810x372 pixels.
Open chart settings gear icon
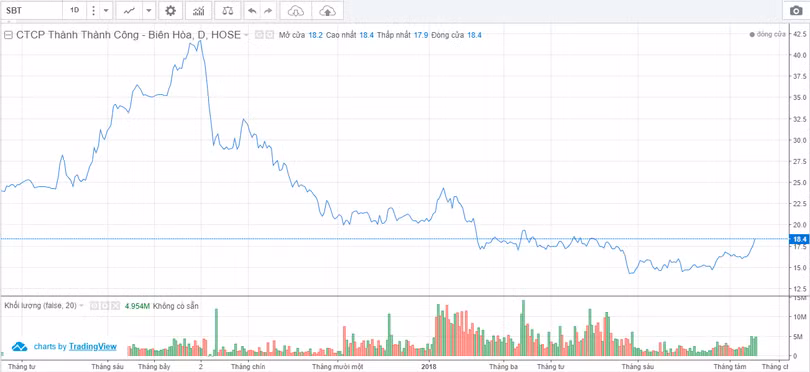point(170,10)
